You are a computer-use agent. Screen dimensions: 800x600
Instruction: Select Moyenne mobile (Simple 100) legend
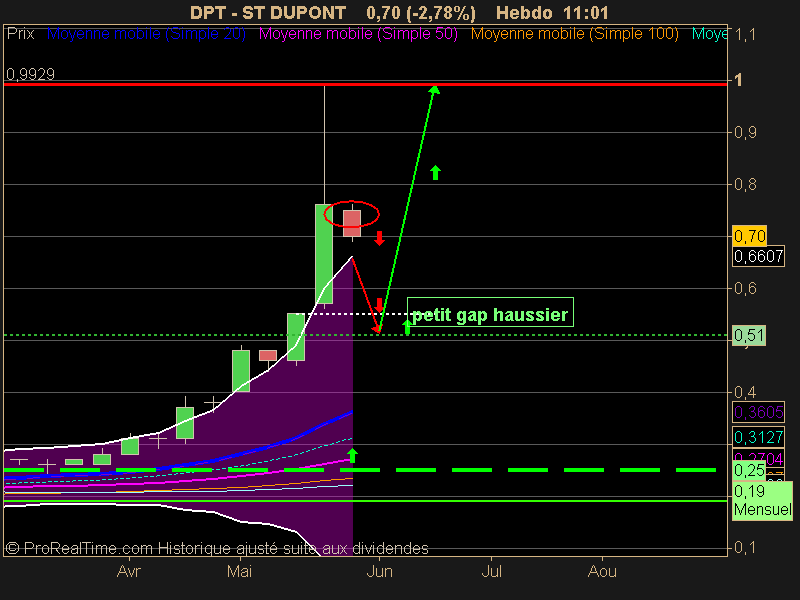[574, 34]
